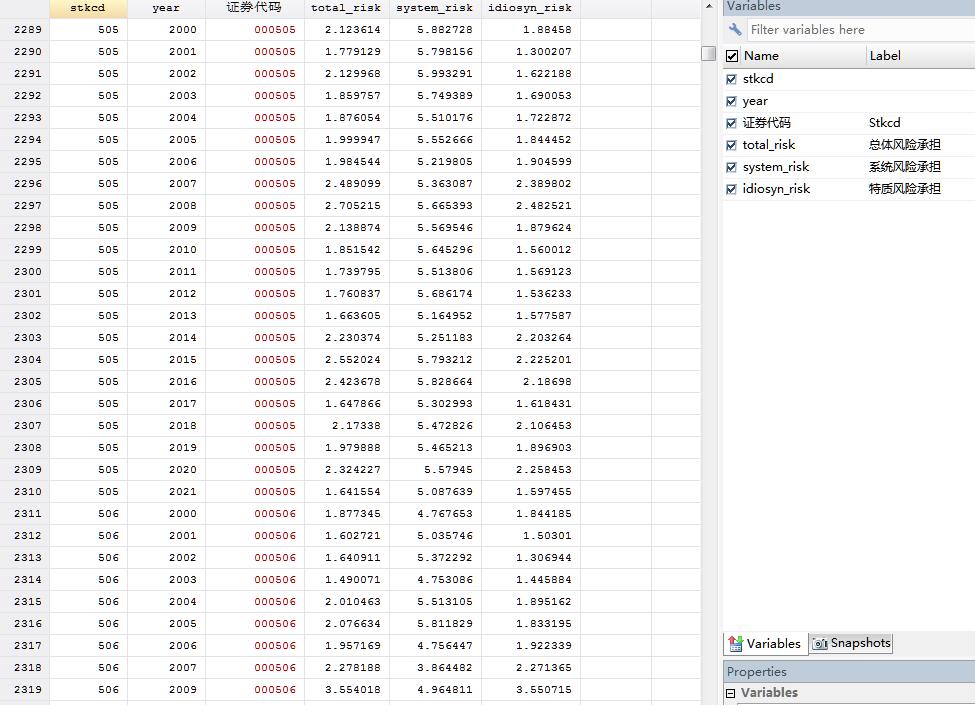
Task: Click system_risk cell 5.164952
Action: click(435, 316)
